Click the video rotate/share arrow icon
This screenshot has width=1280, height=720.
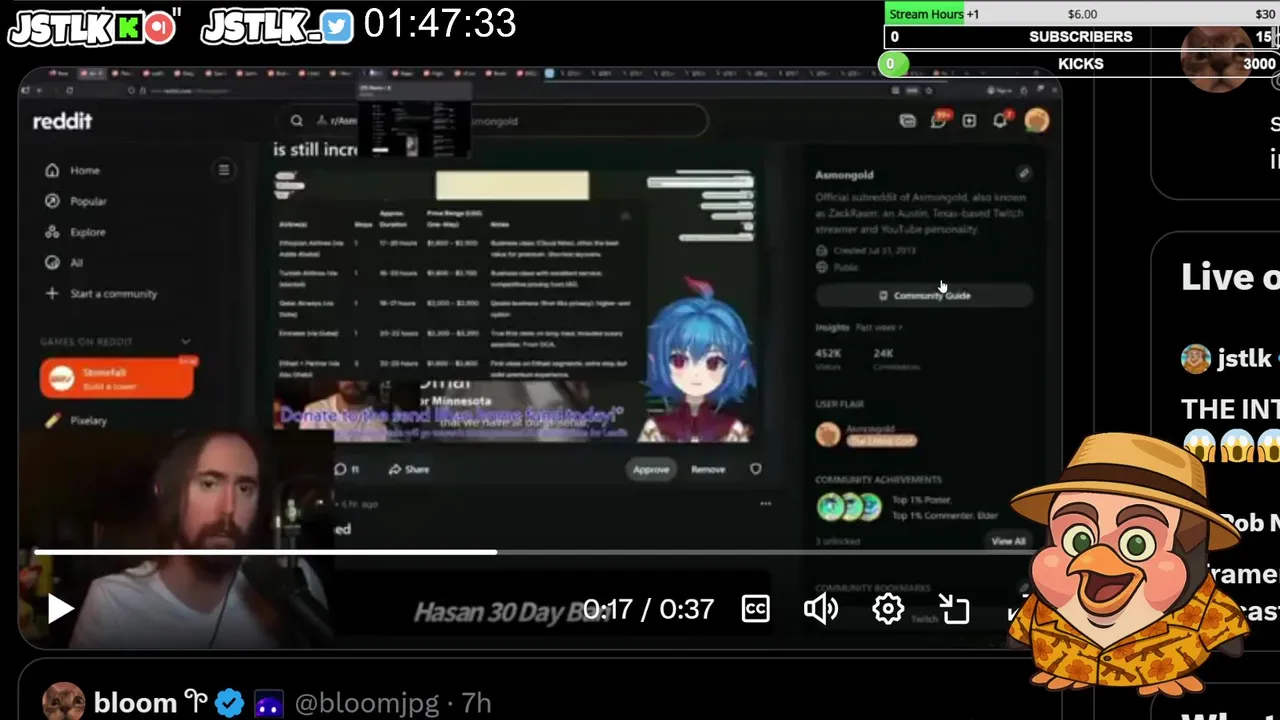955,609
